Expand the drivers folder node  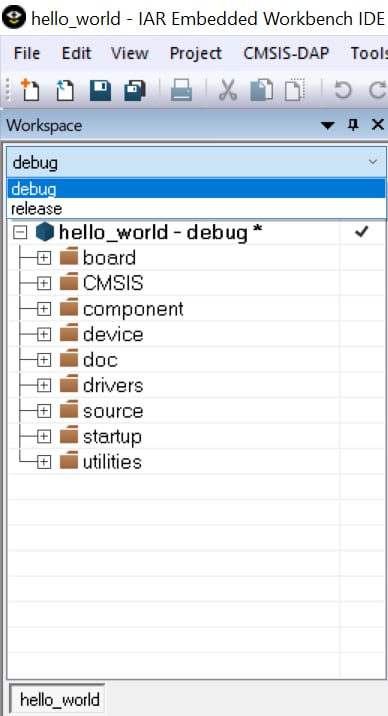[x=43, y=386]
